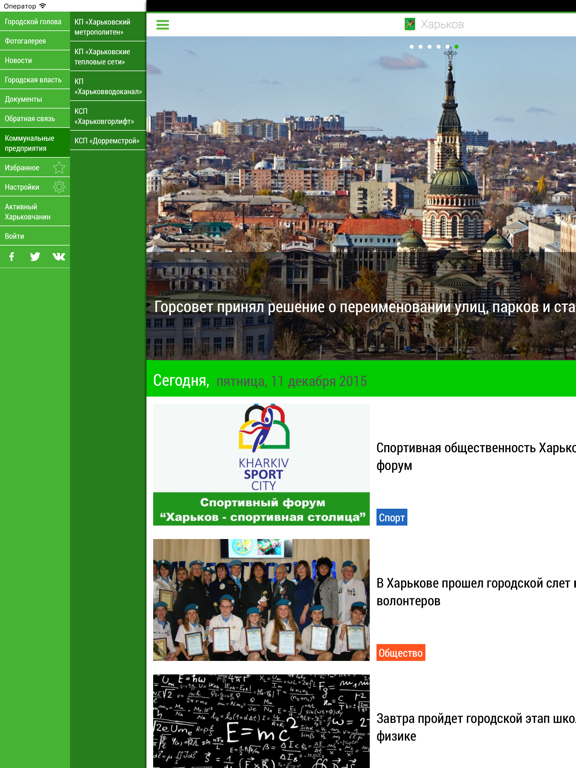Open Обратная связь menu item
The width and height of the screenshot is (576, 768).
35,119
